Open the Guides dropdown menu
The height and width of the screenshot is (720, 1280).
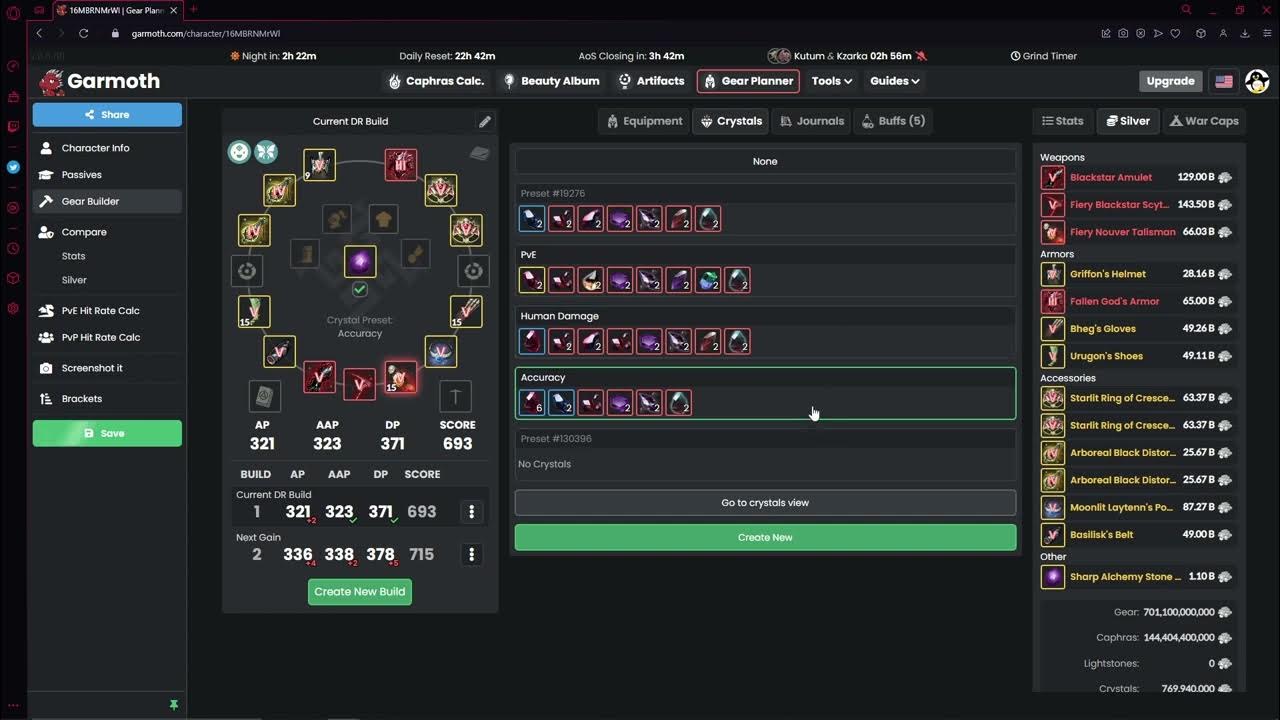894,81
